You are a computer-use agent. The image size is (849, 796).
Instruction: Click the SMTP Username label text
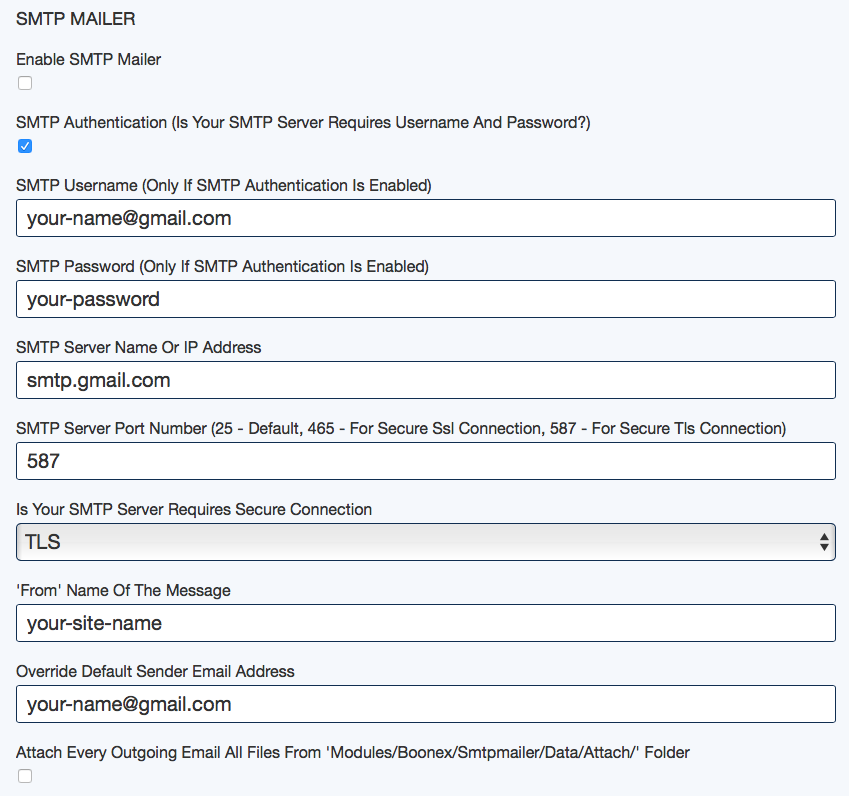(224, 185)
